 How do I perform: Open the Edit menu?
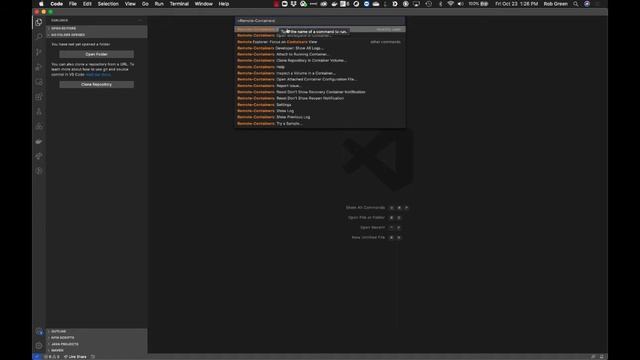(87, 4)
